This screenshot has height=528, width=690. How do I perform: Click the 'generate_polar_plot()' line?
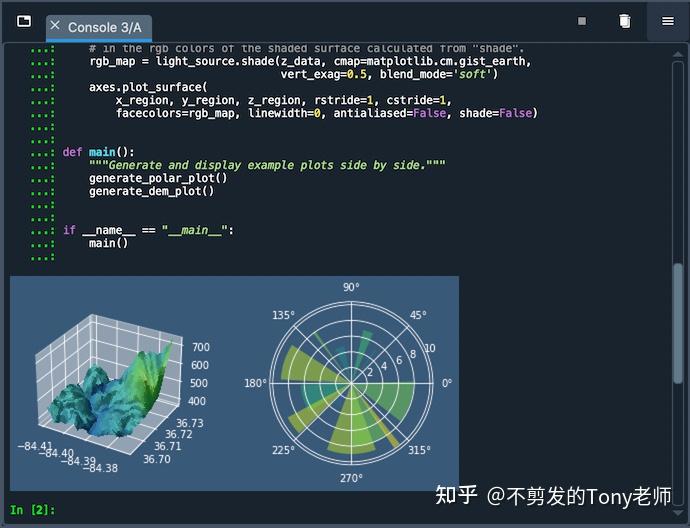pyautogui.click(x=158, y=178)
